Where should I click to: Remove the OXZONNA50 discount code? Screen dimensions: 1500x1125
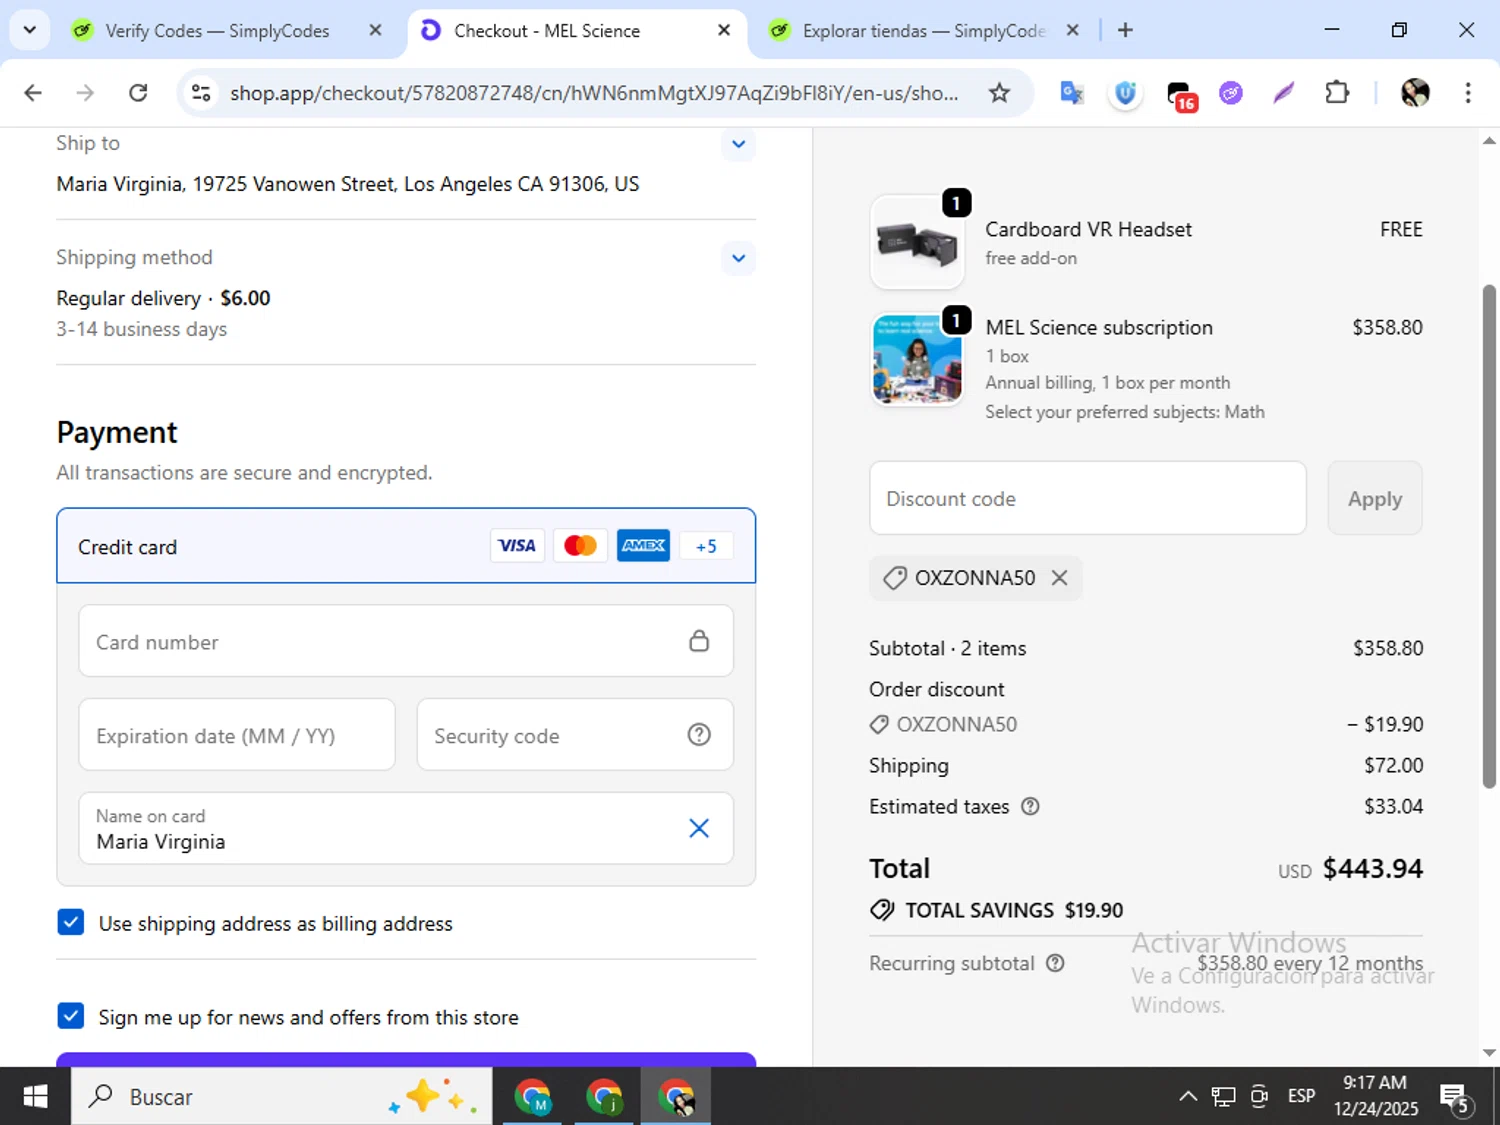(x=1060, y=578)
